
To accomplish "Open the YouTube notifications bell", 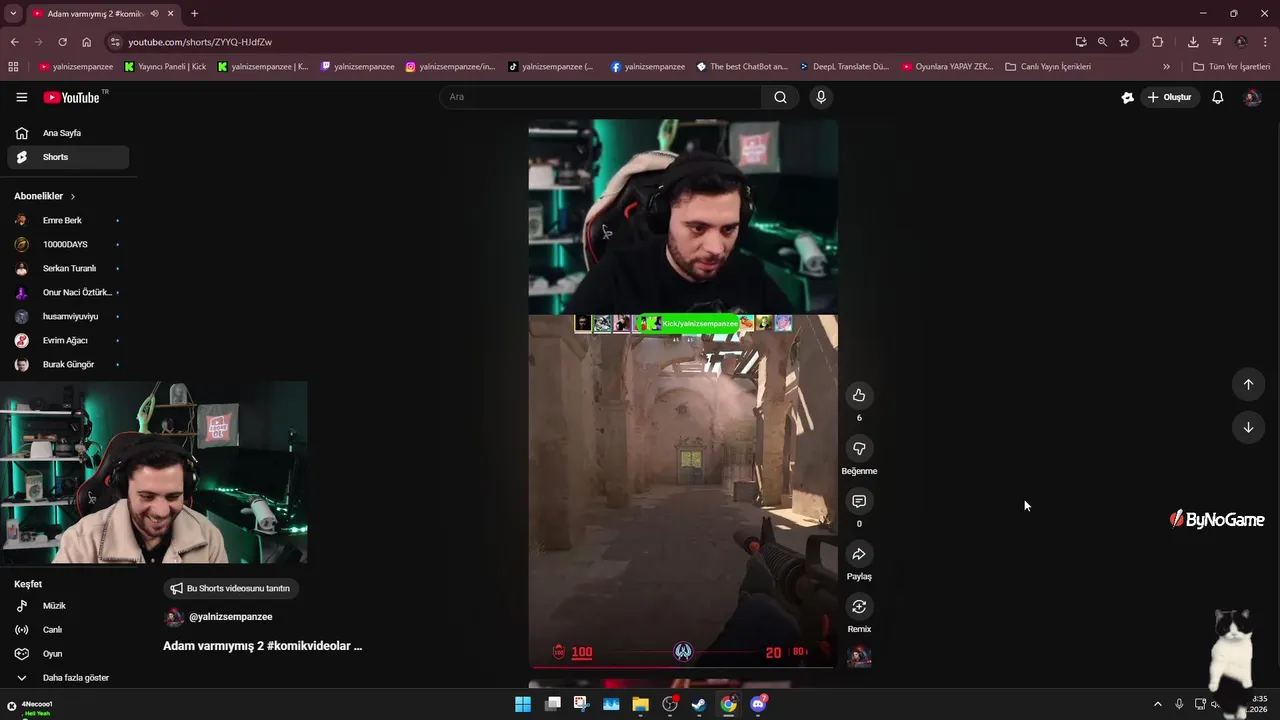I will [x=1217, y=97].
